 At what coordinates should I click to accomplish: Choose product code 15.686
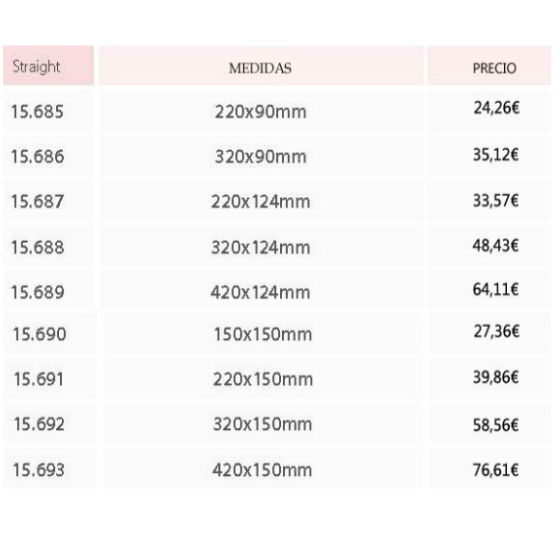(x=38, y=156)
